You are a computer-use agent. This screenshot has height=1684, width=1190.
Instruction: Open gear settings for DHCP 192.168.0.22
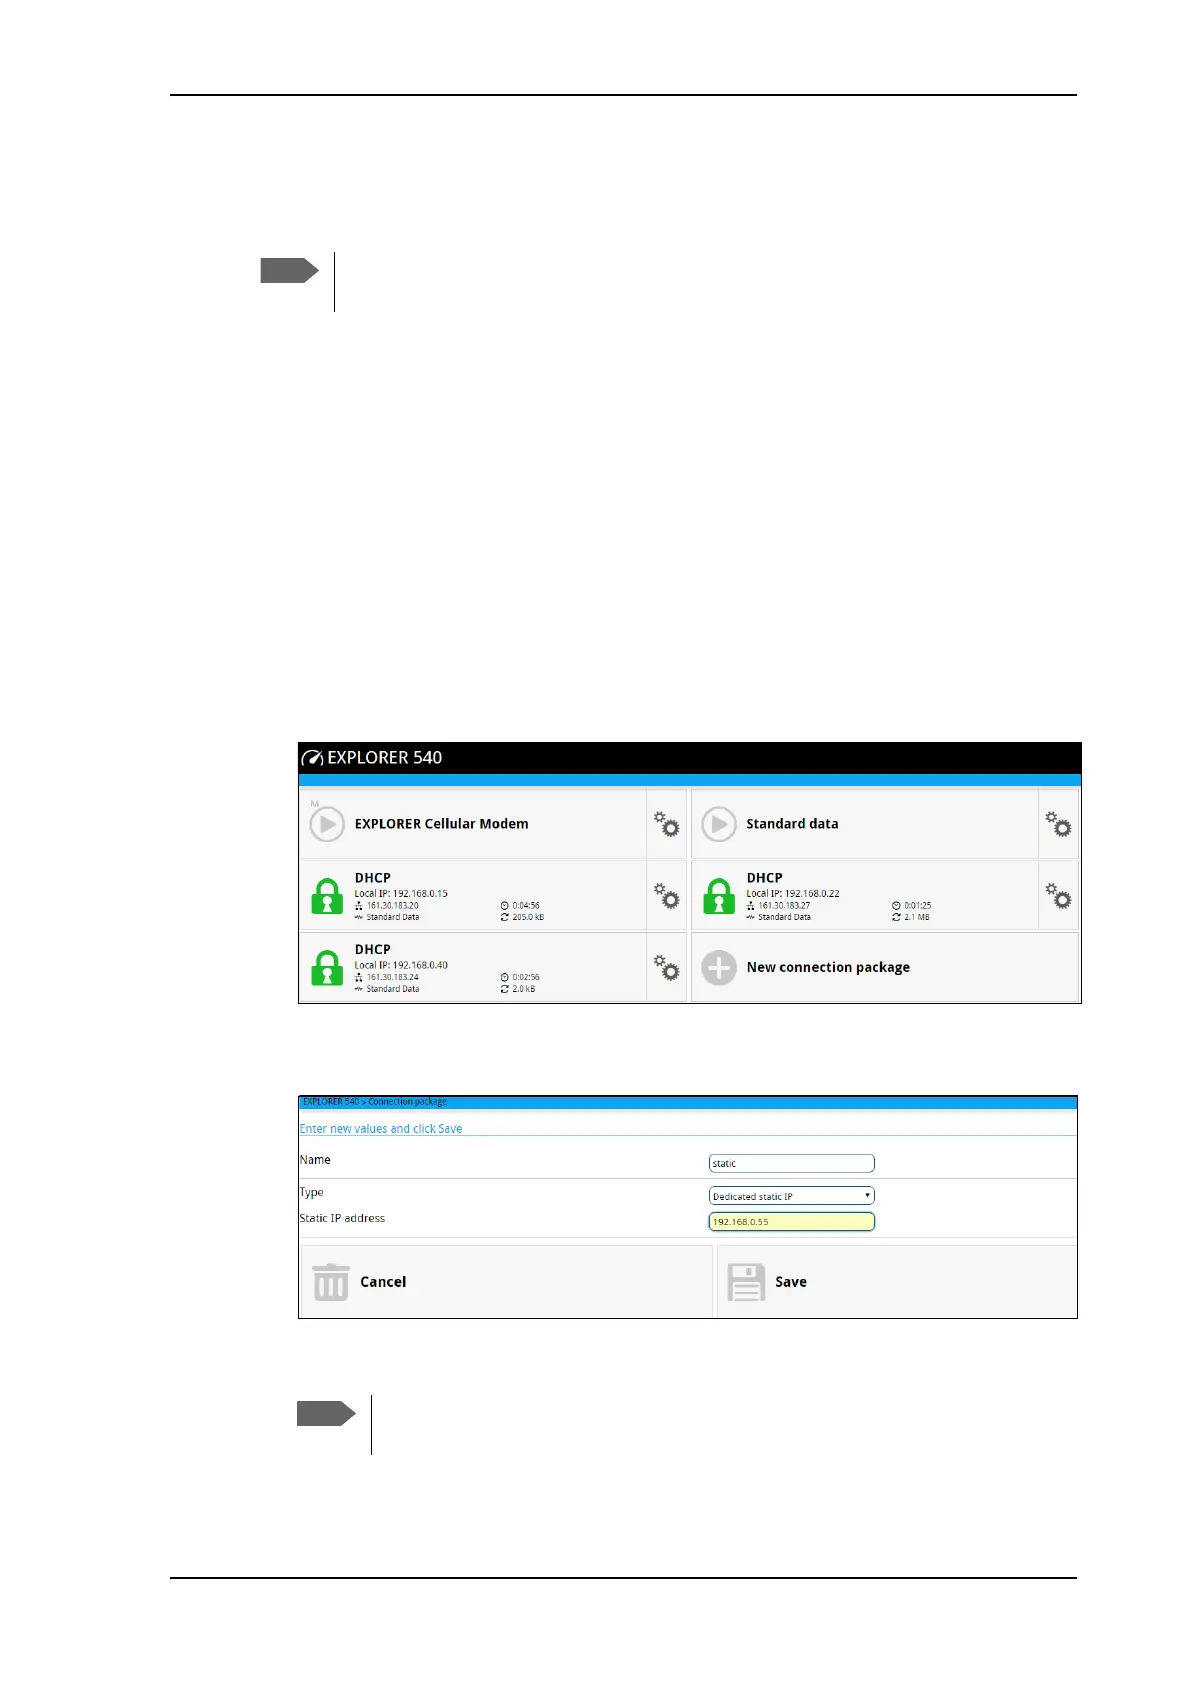coord(1058,896)
